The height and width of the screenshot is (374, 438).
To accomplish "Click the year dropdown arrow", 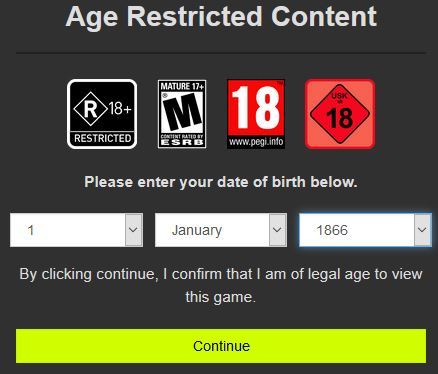I will 422,230.
